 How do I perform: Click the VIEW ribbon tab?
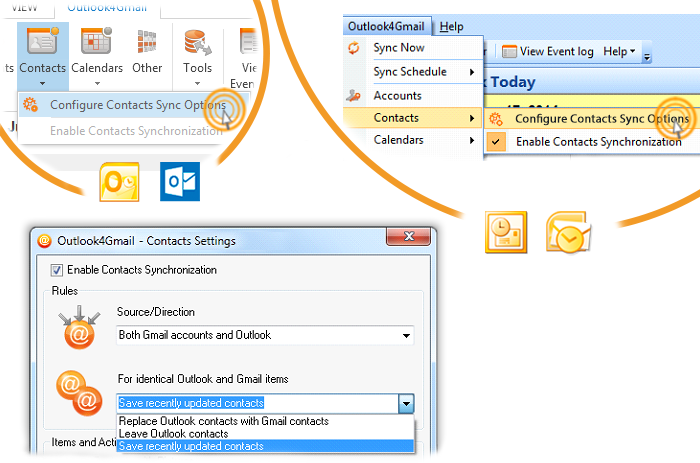pos(25,7)
